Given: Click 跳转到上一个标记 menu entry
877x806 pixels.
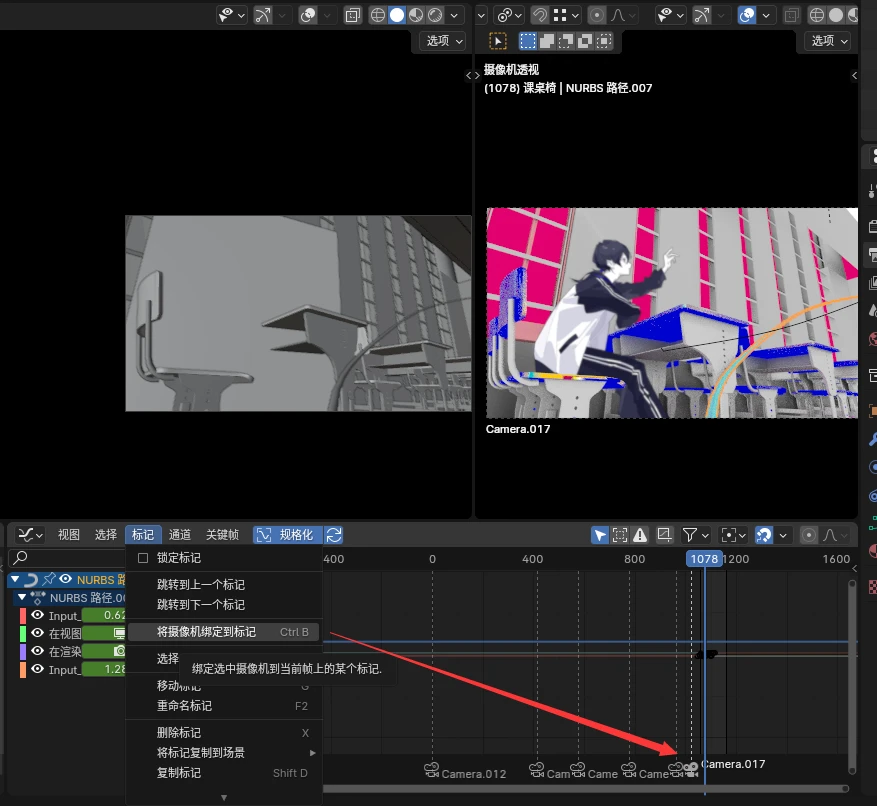Looking at the screenshot, I should coord(224,585).
